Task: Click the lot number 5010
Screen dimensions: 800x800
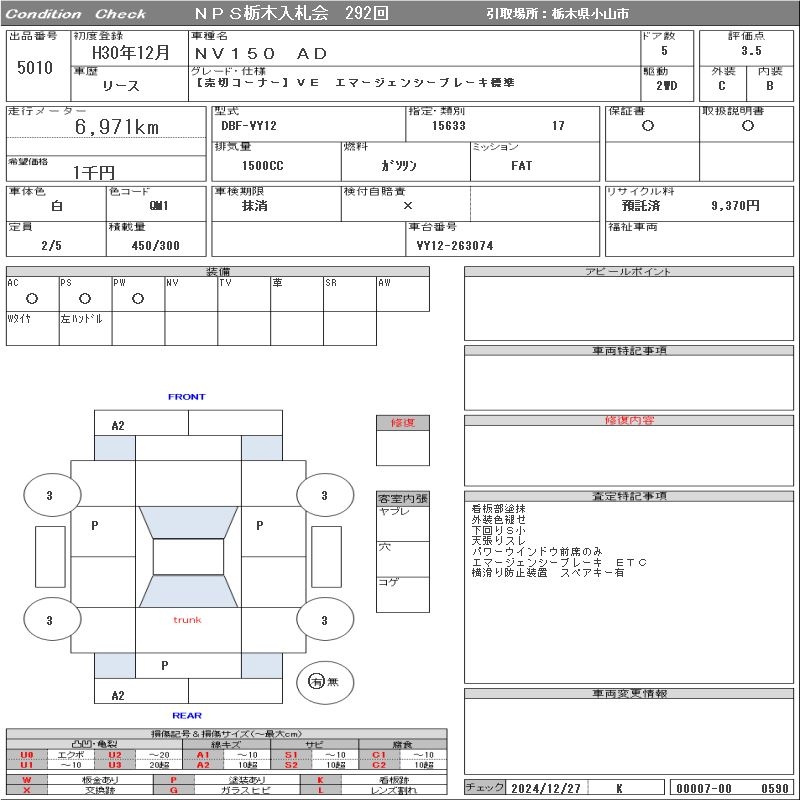Action: click(35, 67)
